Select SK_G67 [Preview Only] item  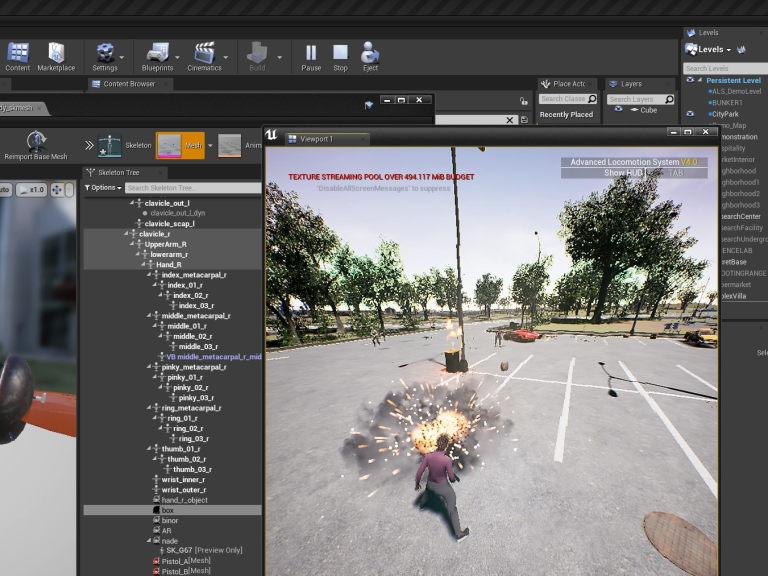click(204, 550)
